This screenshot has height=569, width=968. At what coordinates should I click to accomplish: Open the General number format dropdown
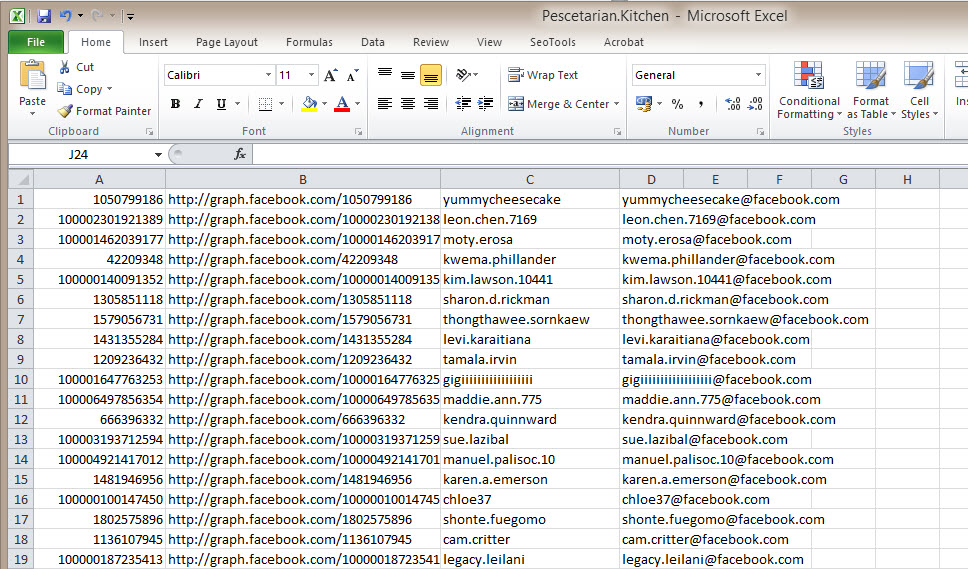758,75
